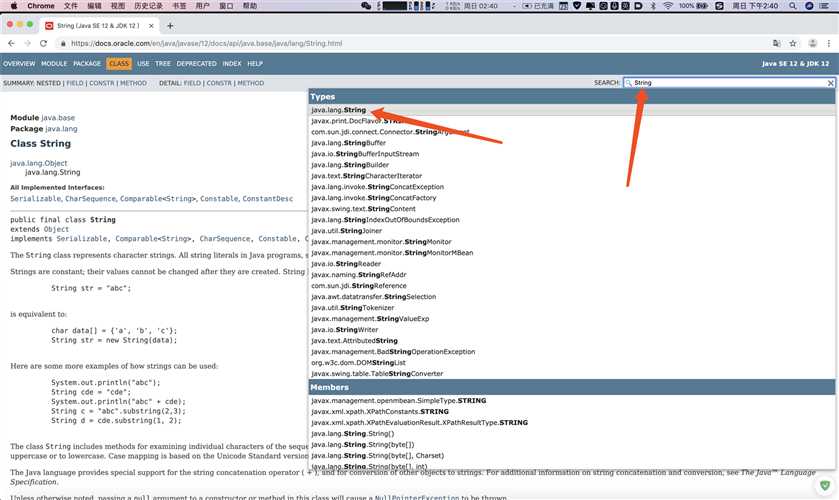Go forward with the browser forward arrow
The height and width of the screenshot is (500, 839).
[x=27, y=43]
